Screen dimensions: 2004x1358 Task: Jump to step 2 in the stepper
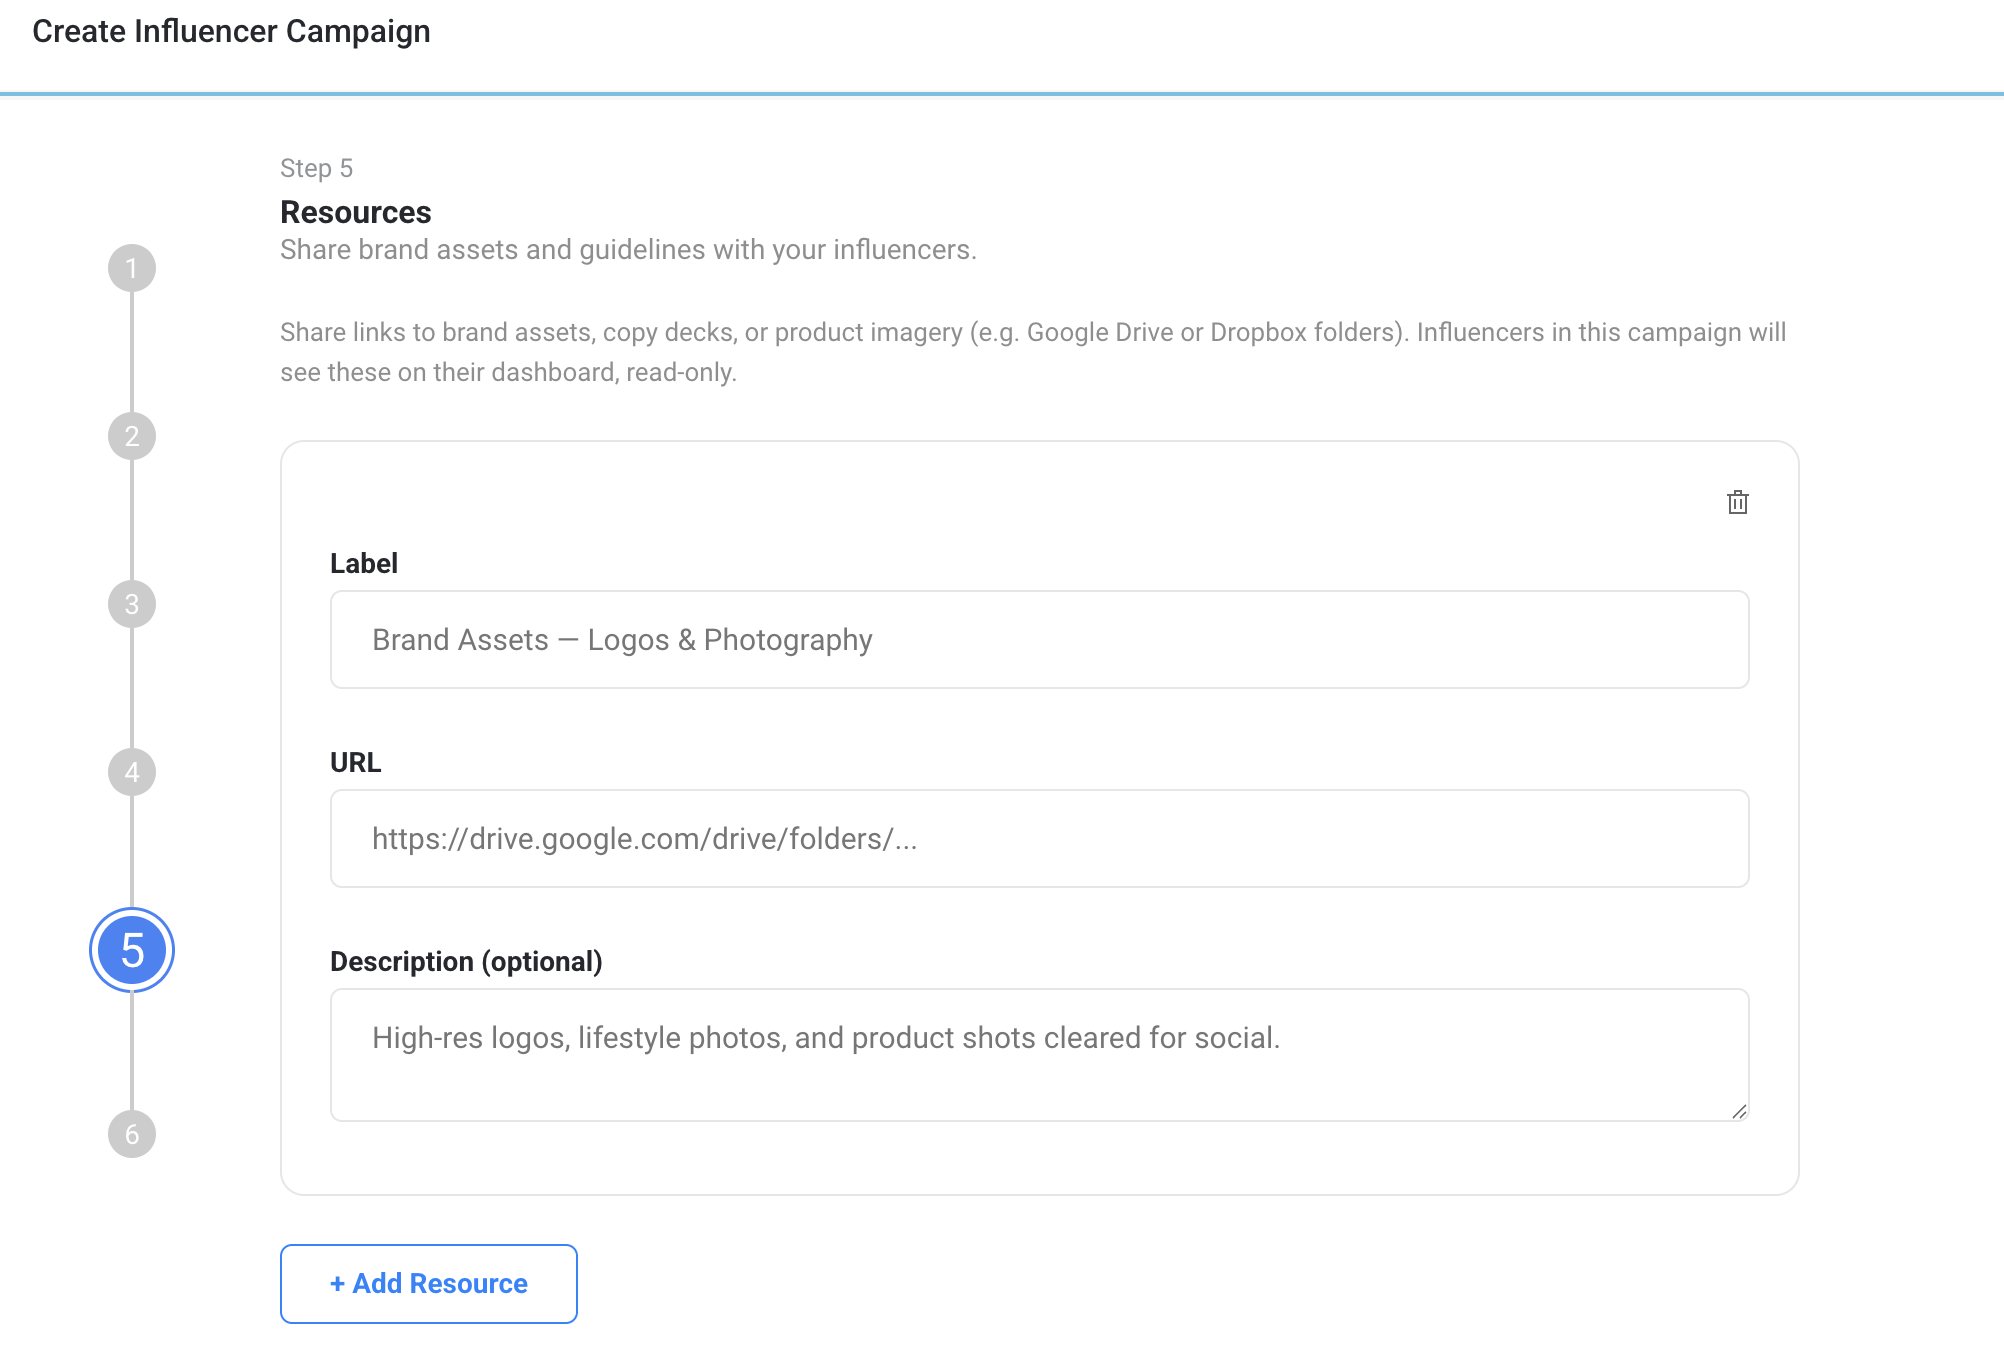[132, 436]
